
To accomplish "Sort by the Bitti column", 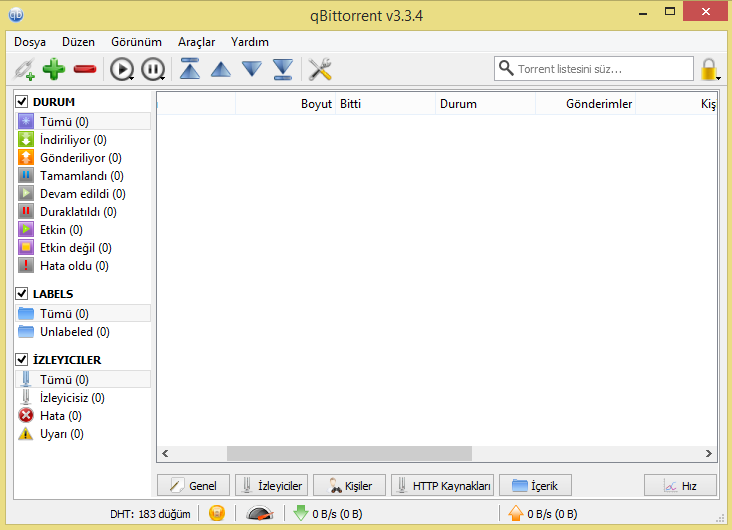I will [x=386, y=104].
